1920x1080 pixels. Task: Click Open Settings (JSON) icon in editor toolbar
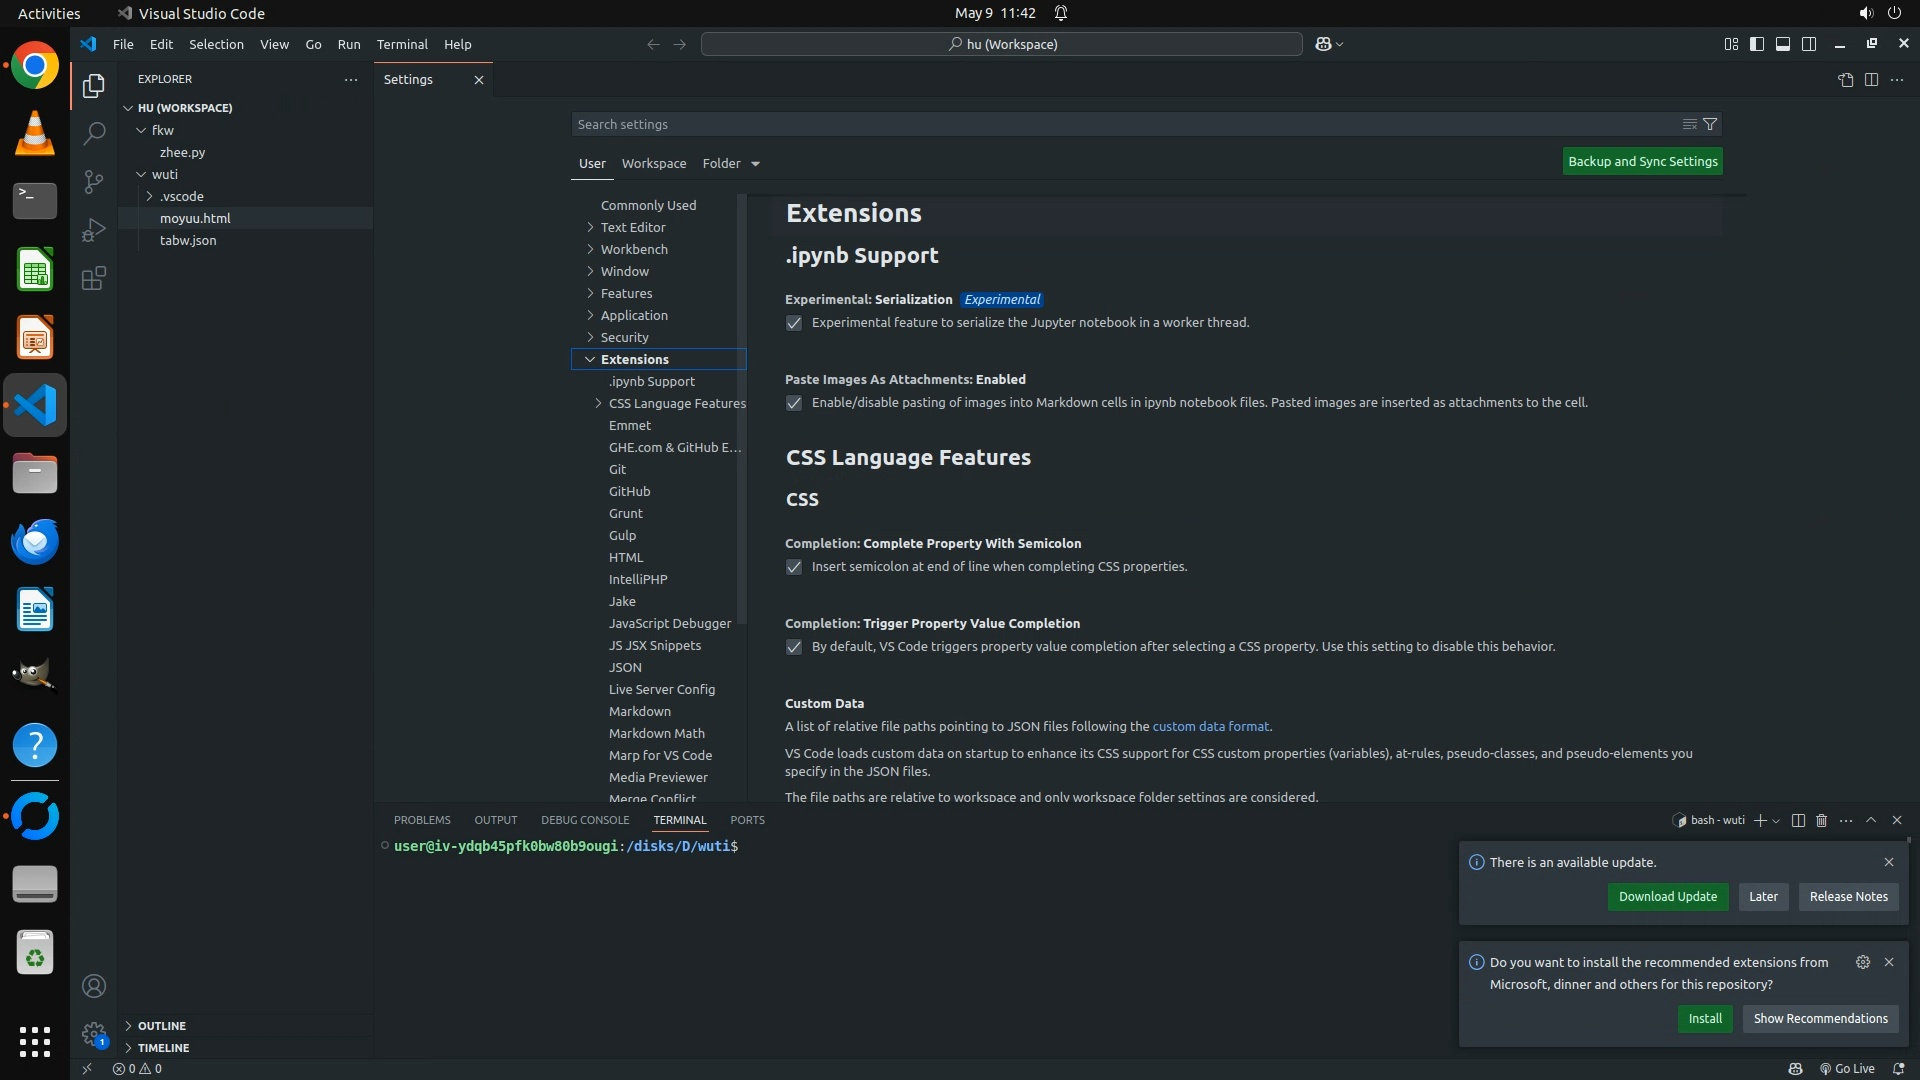click(x=1845, y=80)
